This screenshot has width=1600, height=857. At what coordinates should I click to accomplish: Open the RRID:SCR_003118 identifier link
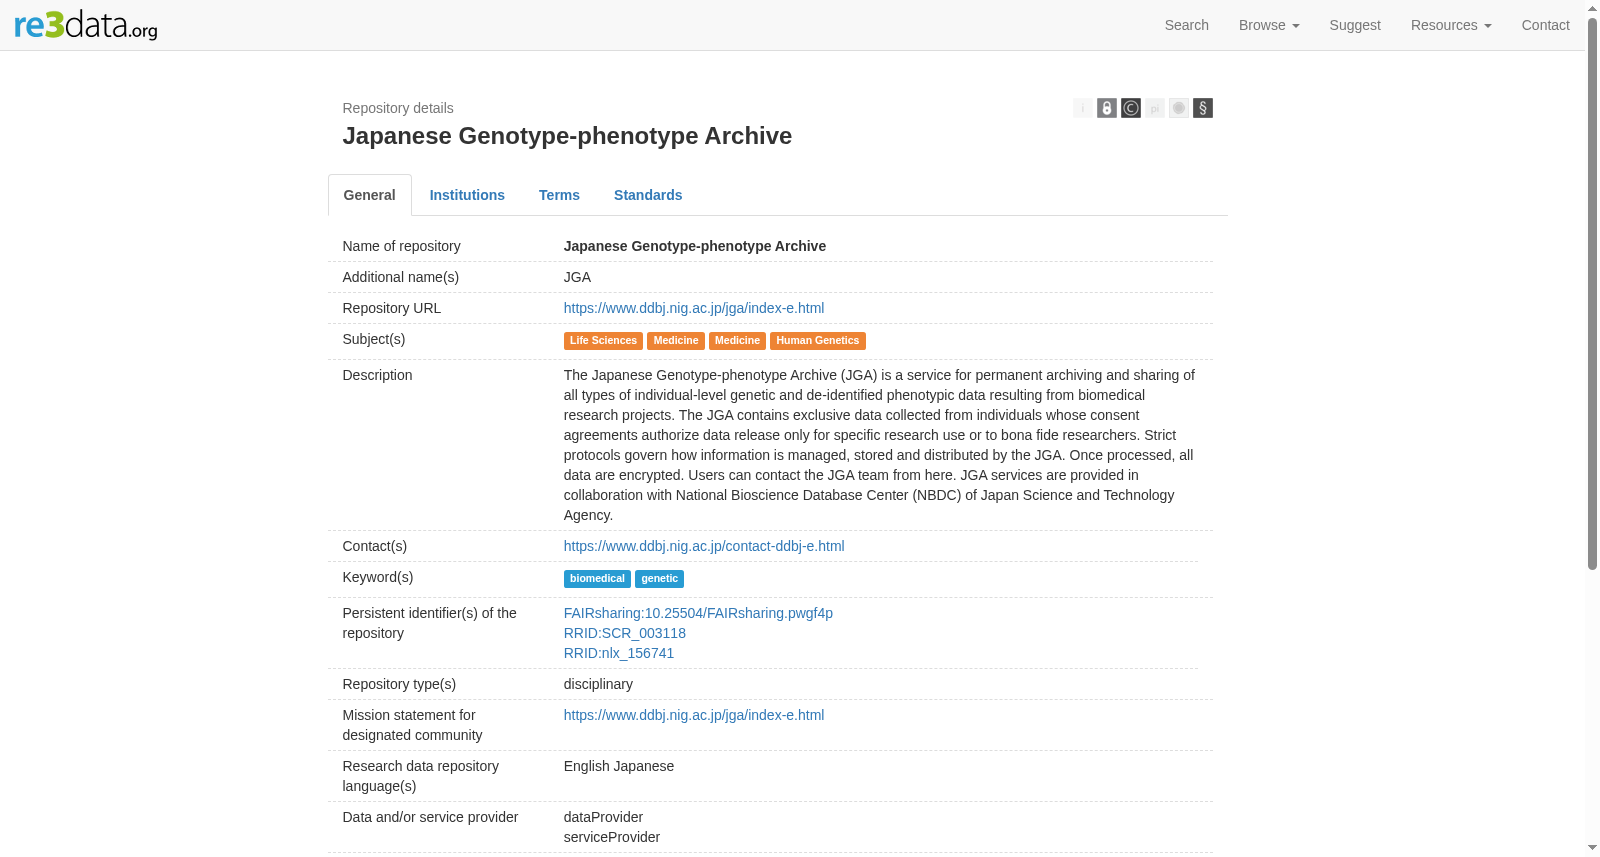tap(625, 633)
